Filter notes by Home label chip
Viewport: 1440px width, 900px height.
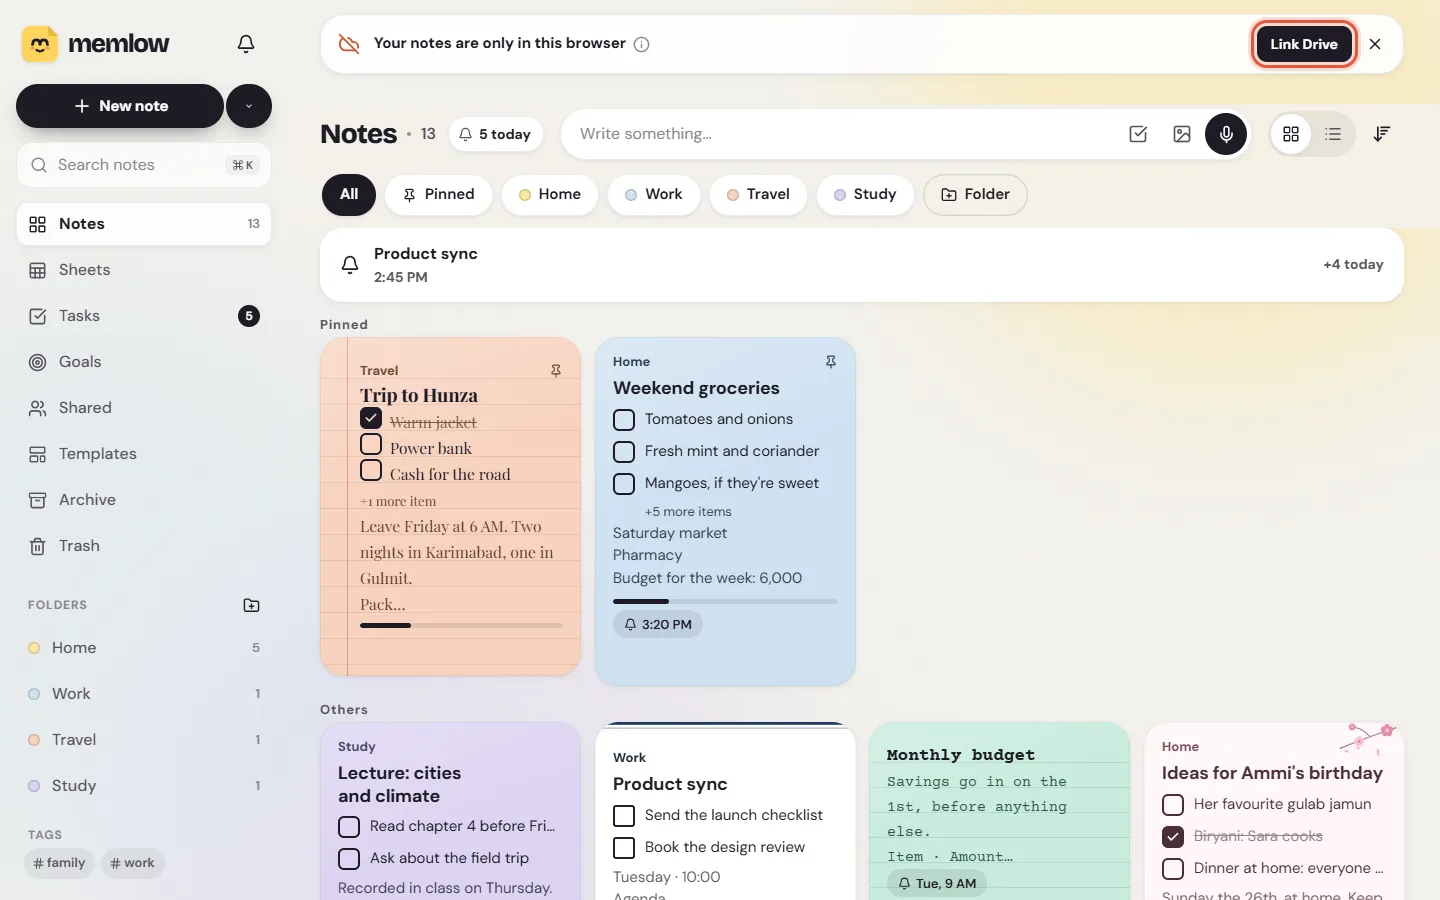[550, 194]
